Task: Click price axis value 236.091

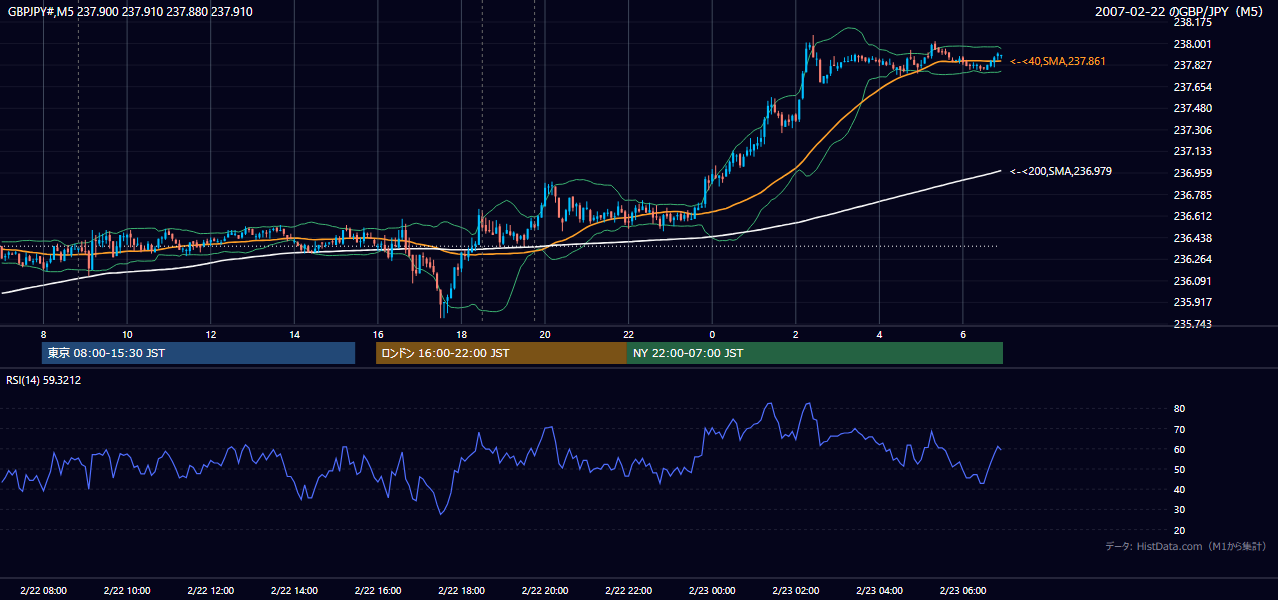Action: pos(1193,281)
